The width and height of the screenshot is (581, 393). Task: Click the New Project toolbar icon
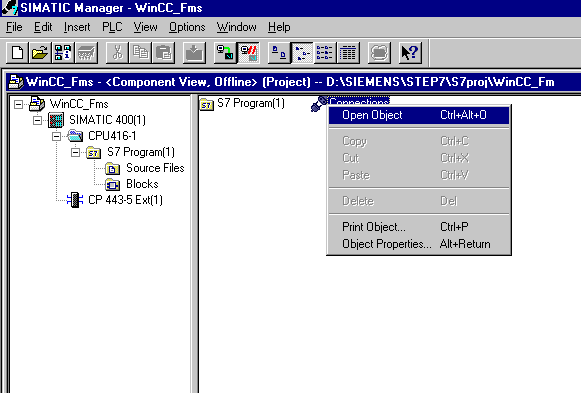tap(17, 53)
